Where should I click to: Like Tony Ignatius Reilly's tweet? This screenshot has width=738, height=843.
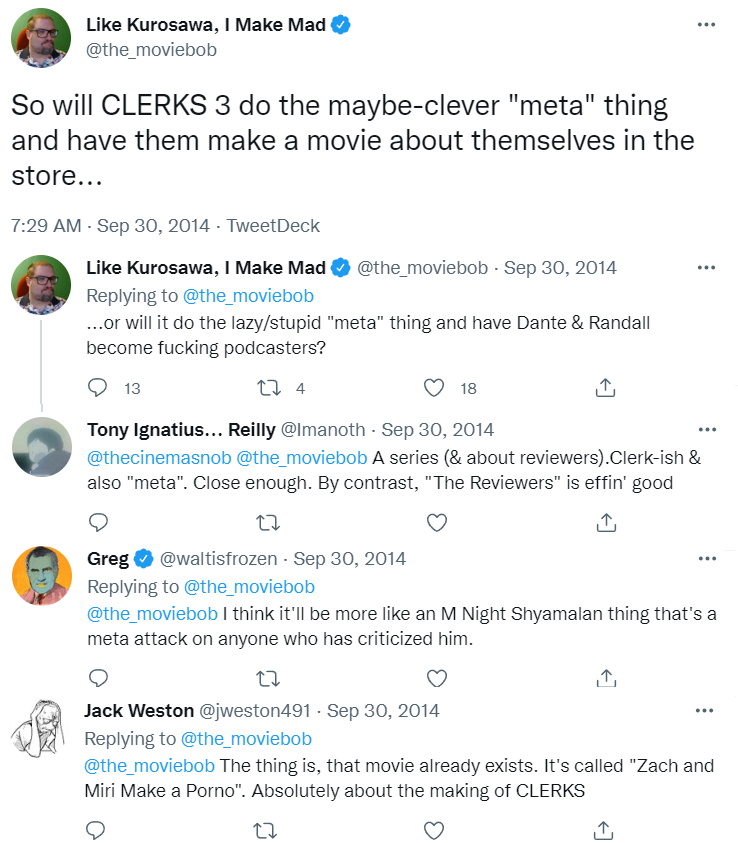tap(436, 522)
